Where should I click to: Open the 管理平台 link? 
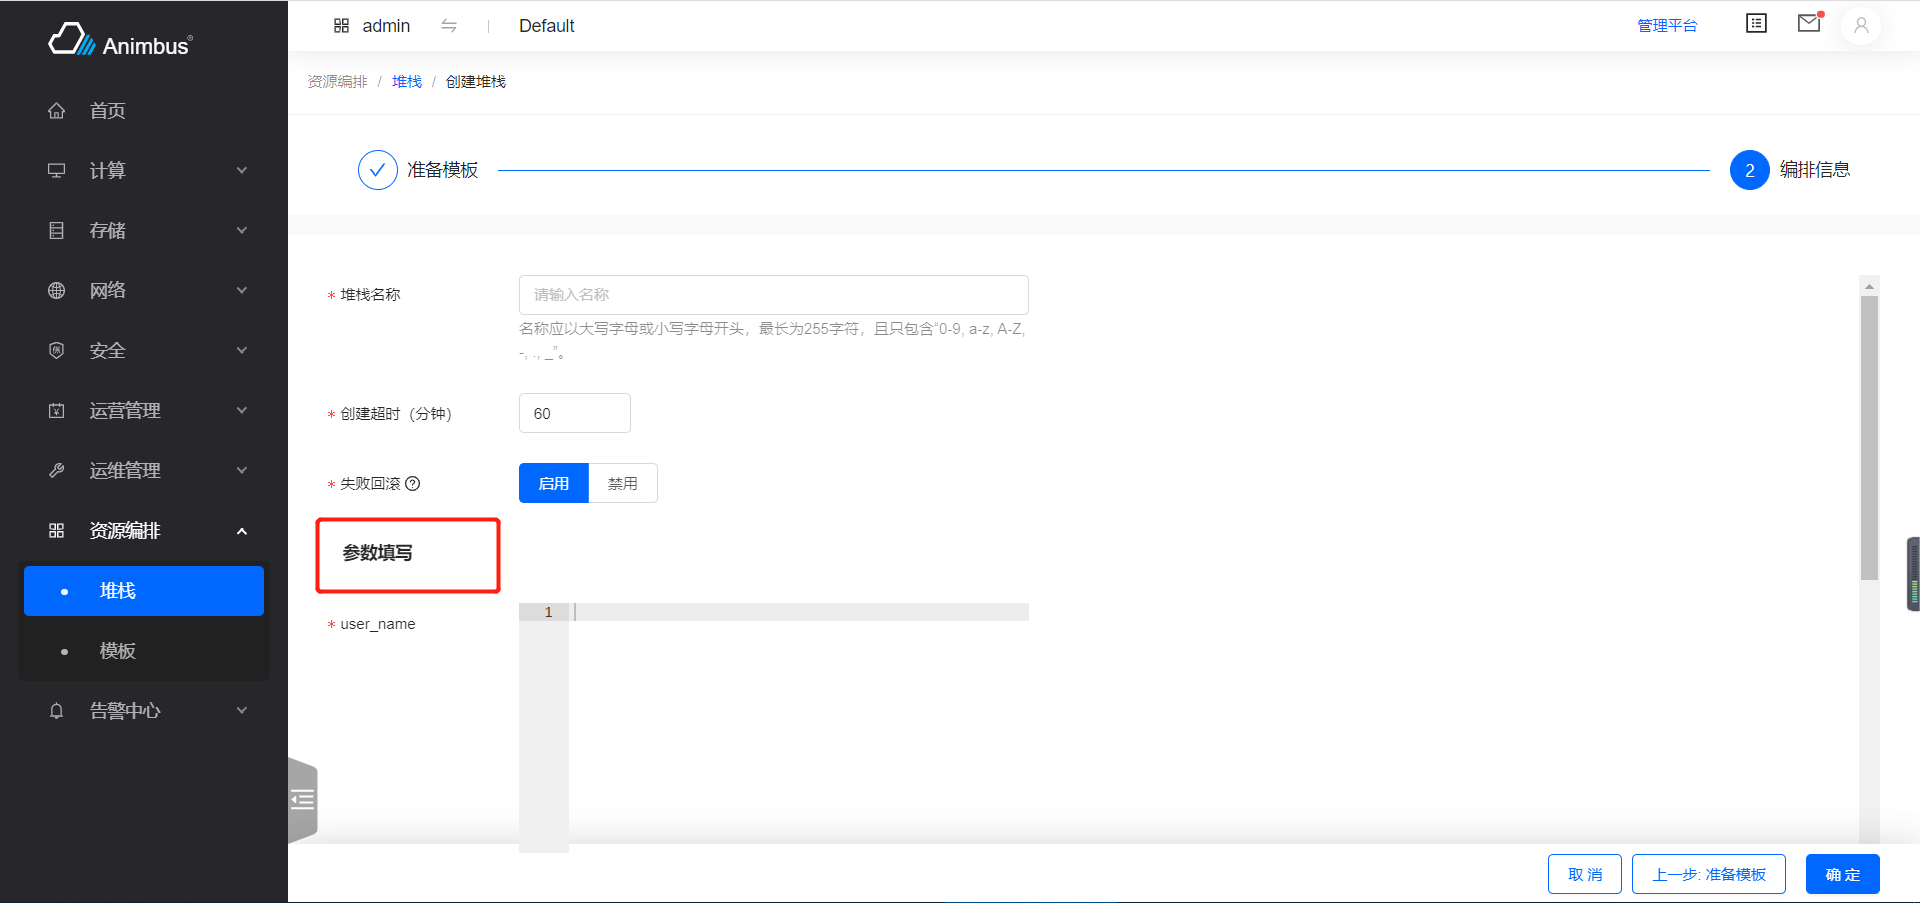[x=1667, y=26]
